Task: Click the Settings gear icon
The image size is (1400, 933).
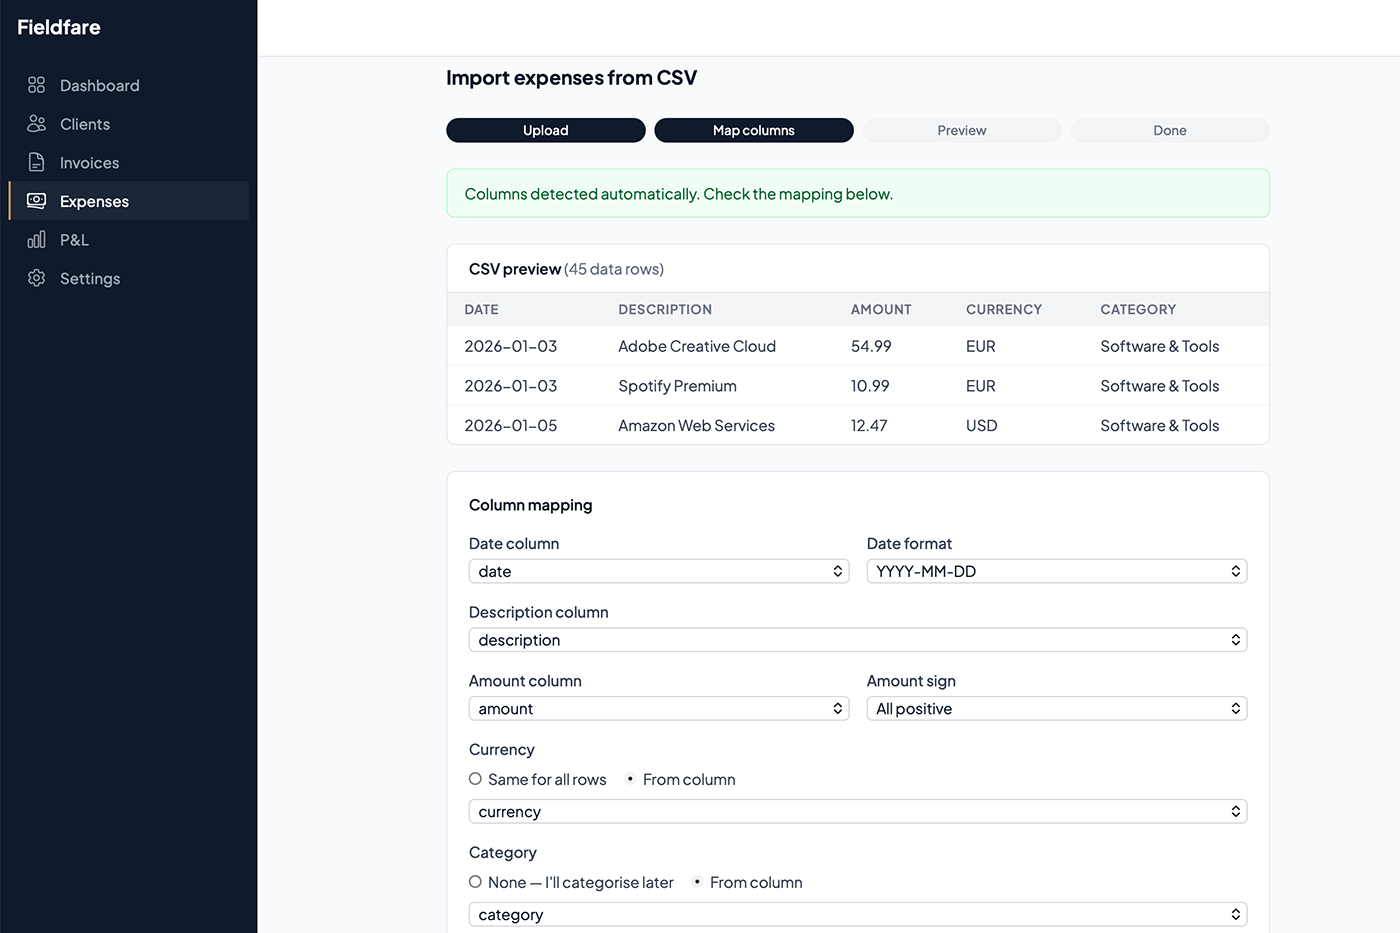Action: 37,278
